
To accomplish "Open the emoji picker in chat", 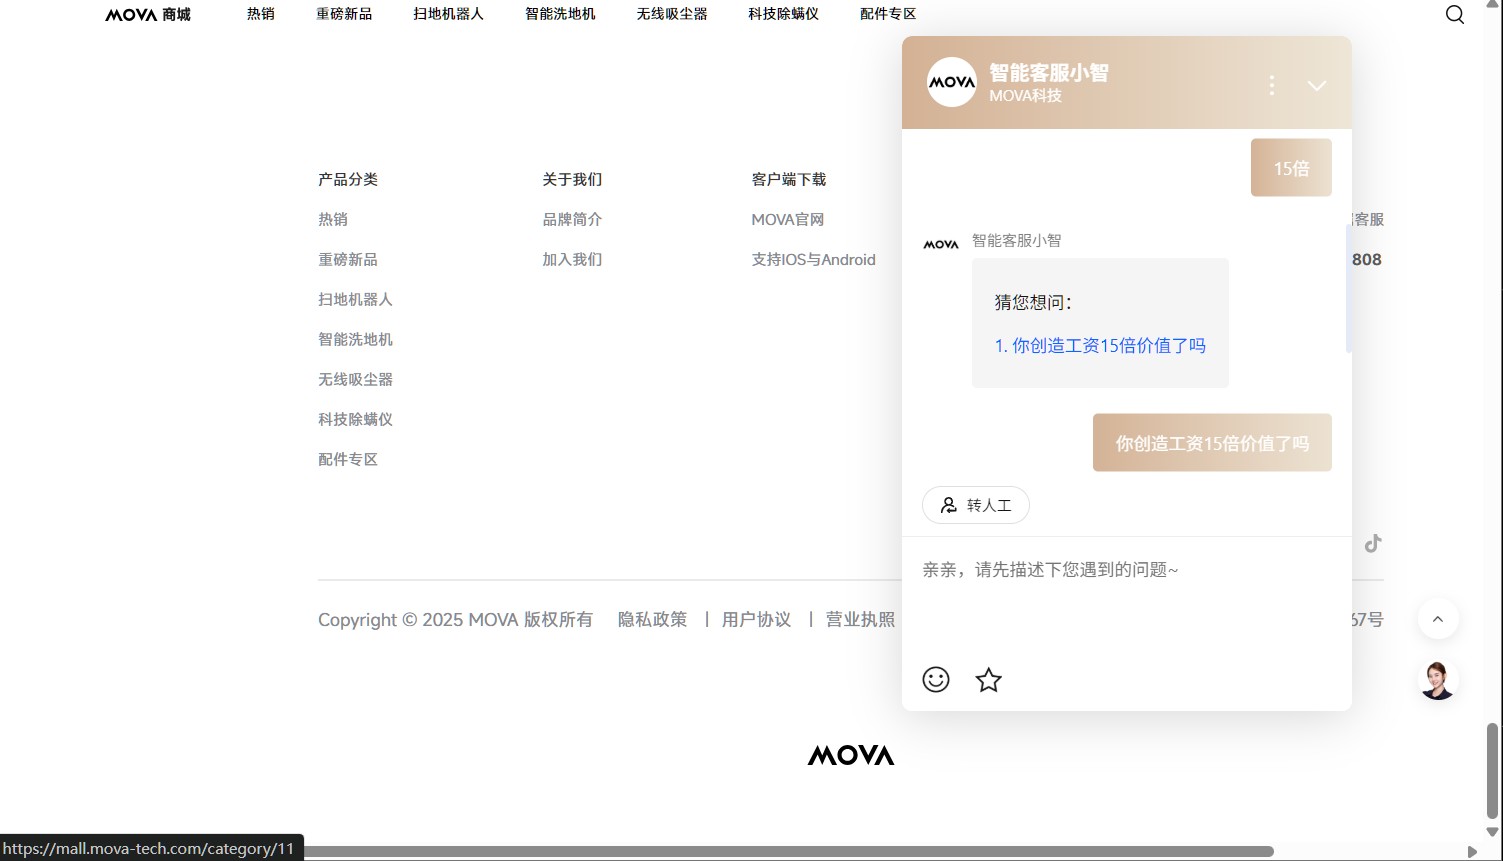I will point(936,680).
